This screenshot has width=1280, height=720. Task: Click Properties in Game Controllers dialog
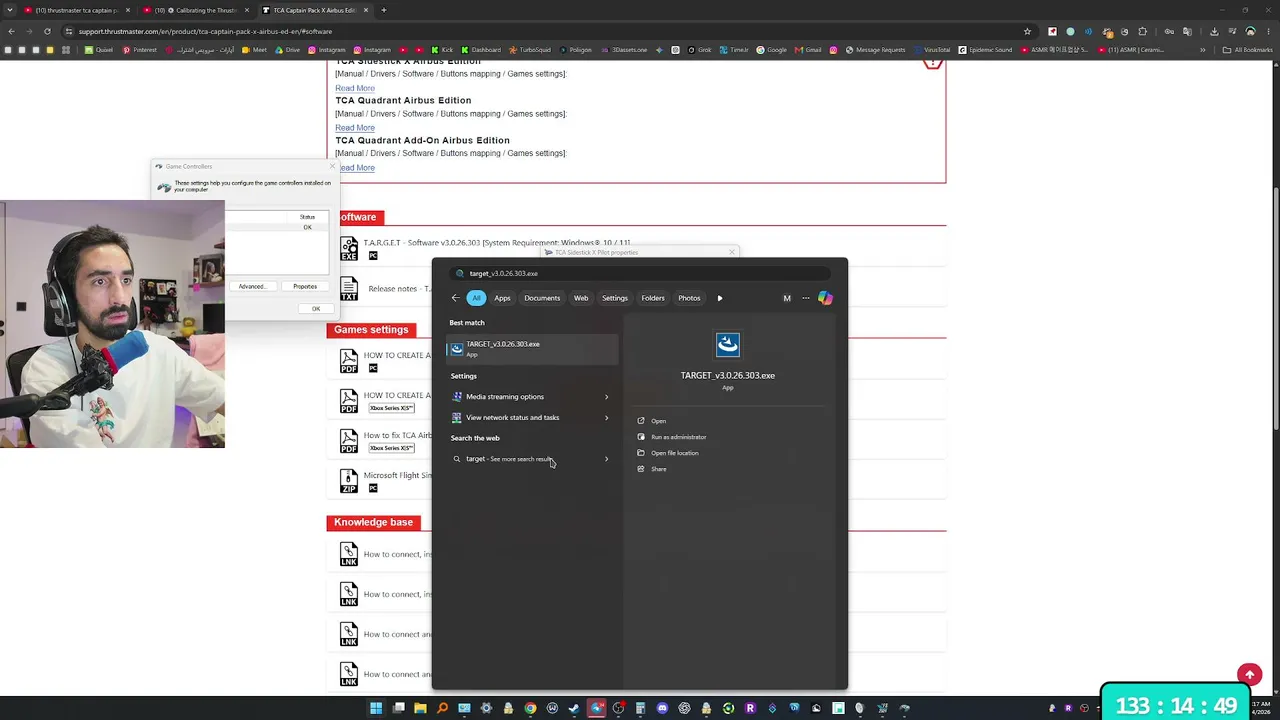tap(305, 287)
